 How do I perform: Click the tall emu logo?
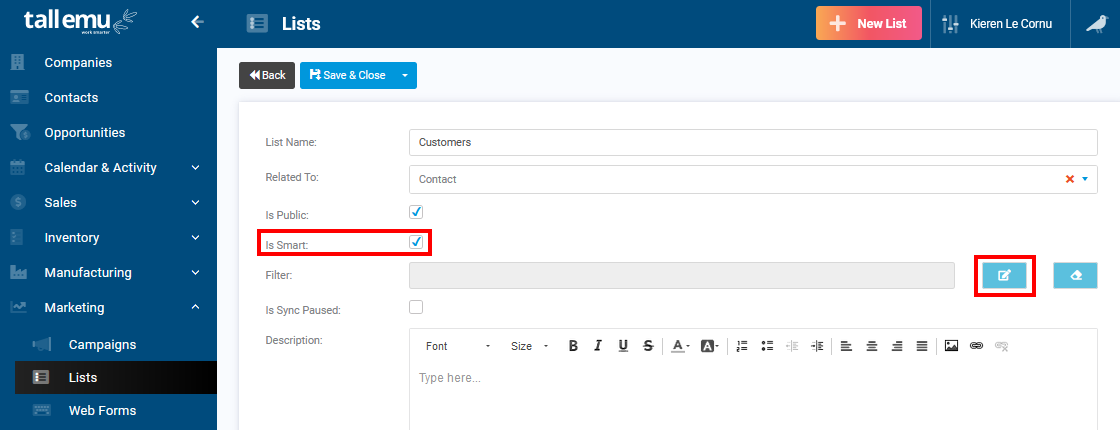[81, 21]
